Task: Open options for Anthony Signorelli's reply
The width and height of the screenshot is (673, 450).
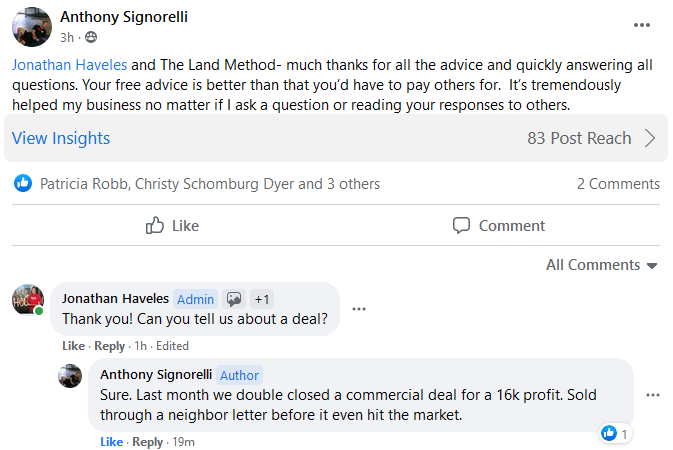Action: [653, 395]
